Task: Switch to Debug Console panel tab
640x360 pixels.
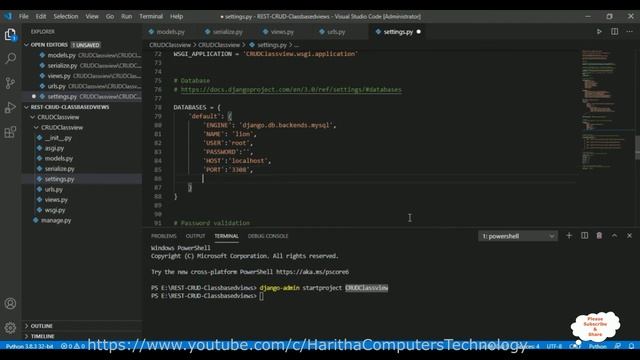Action: (x=268, y=236)
